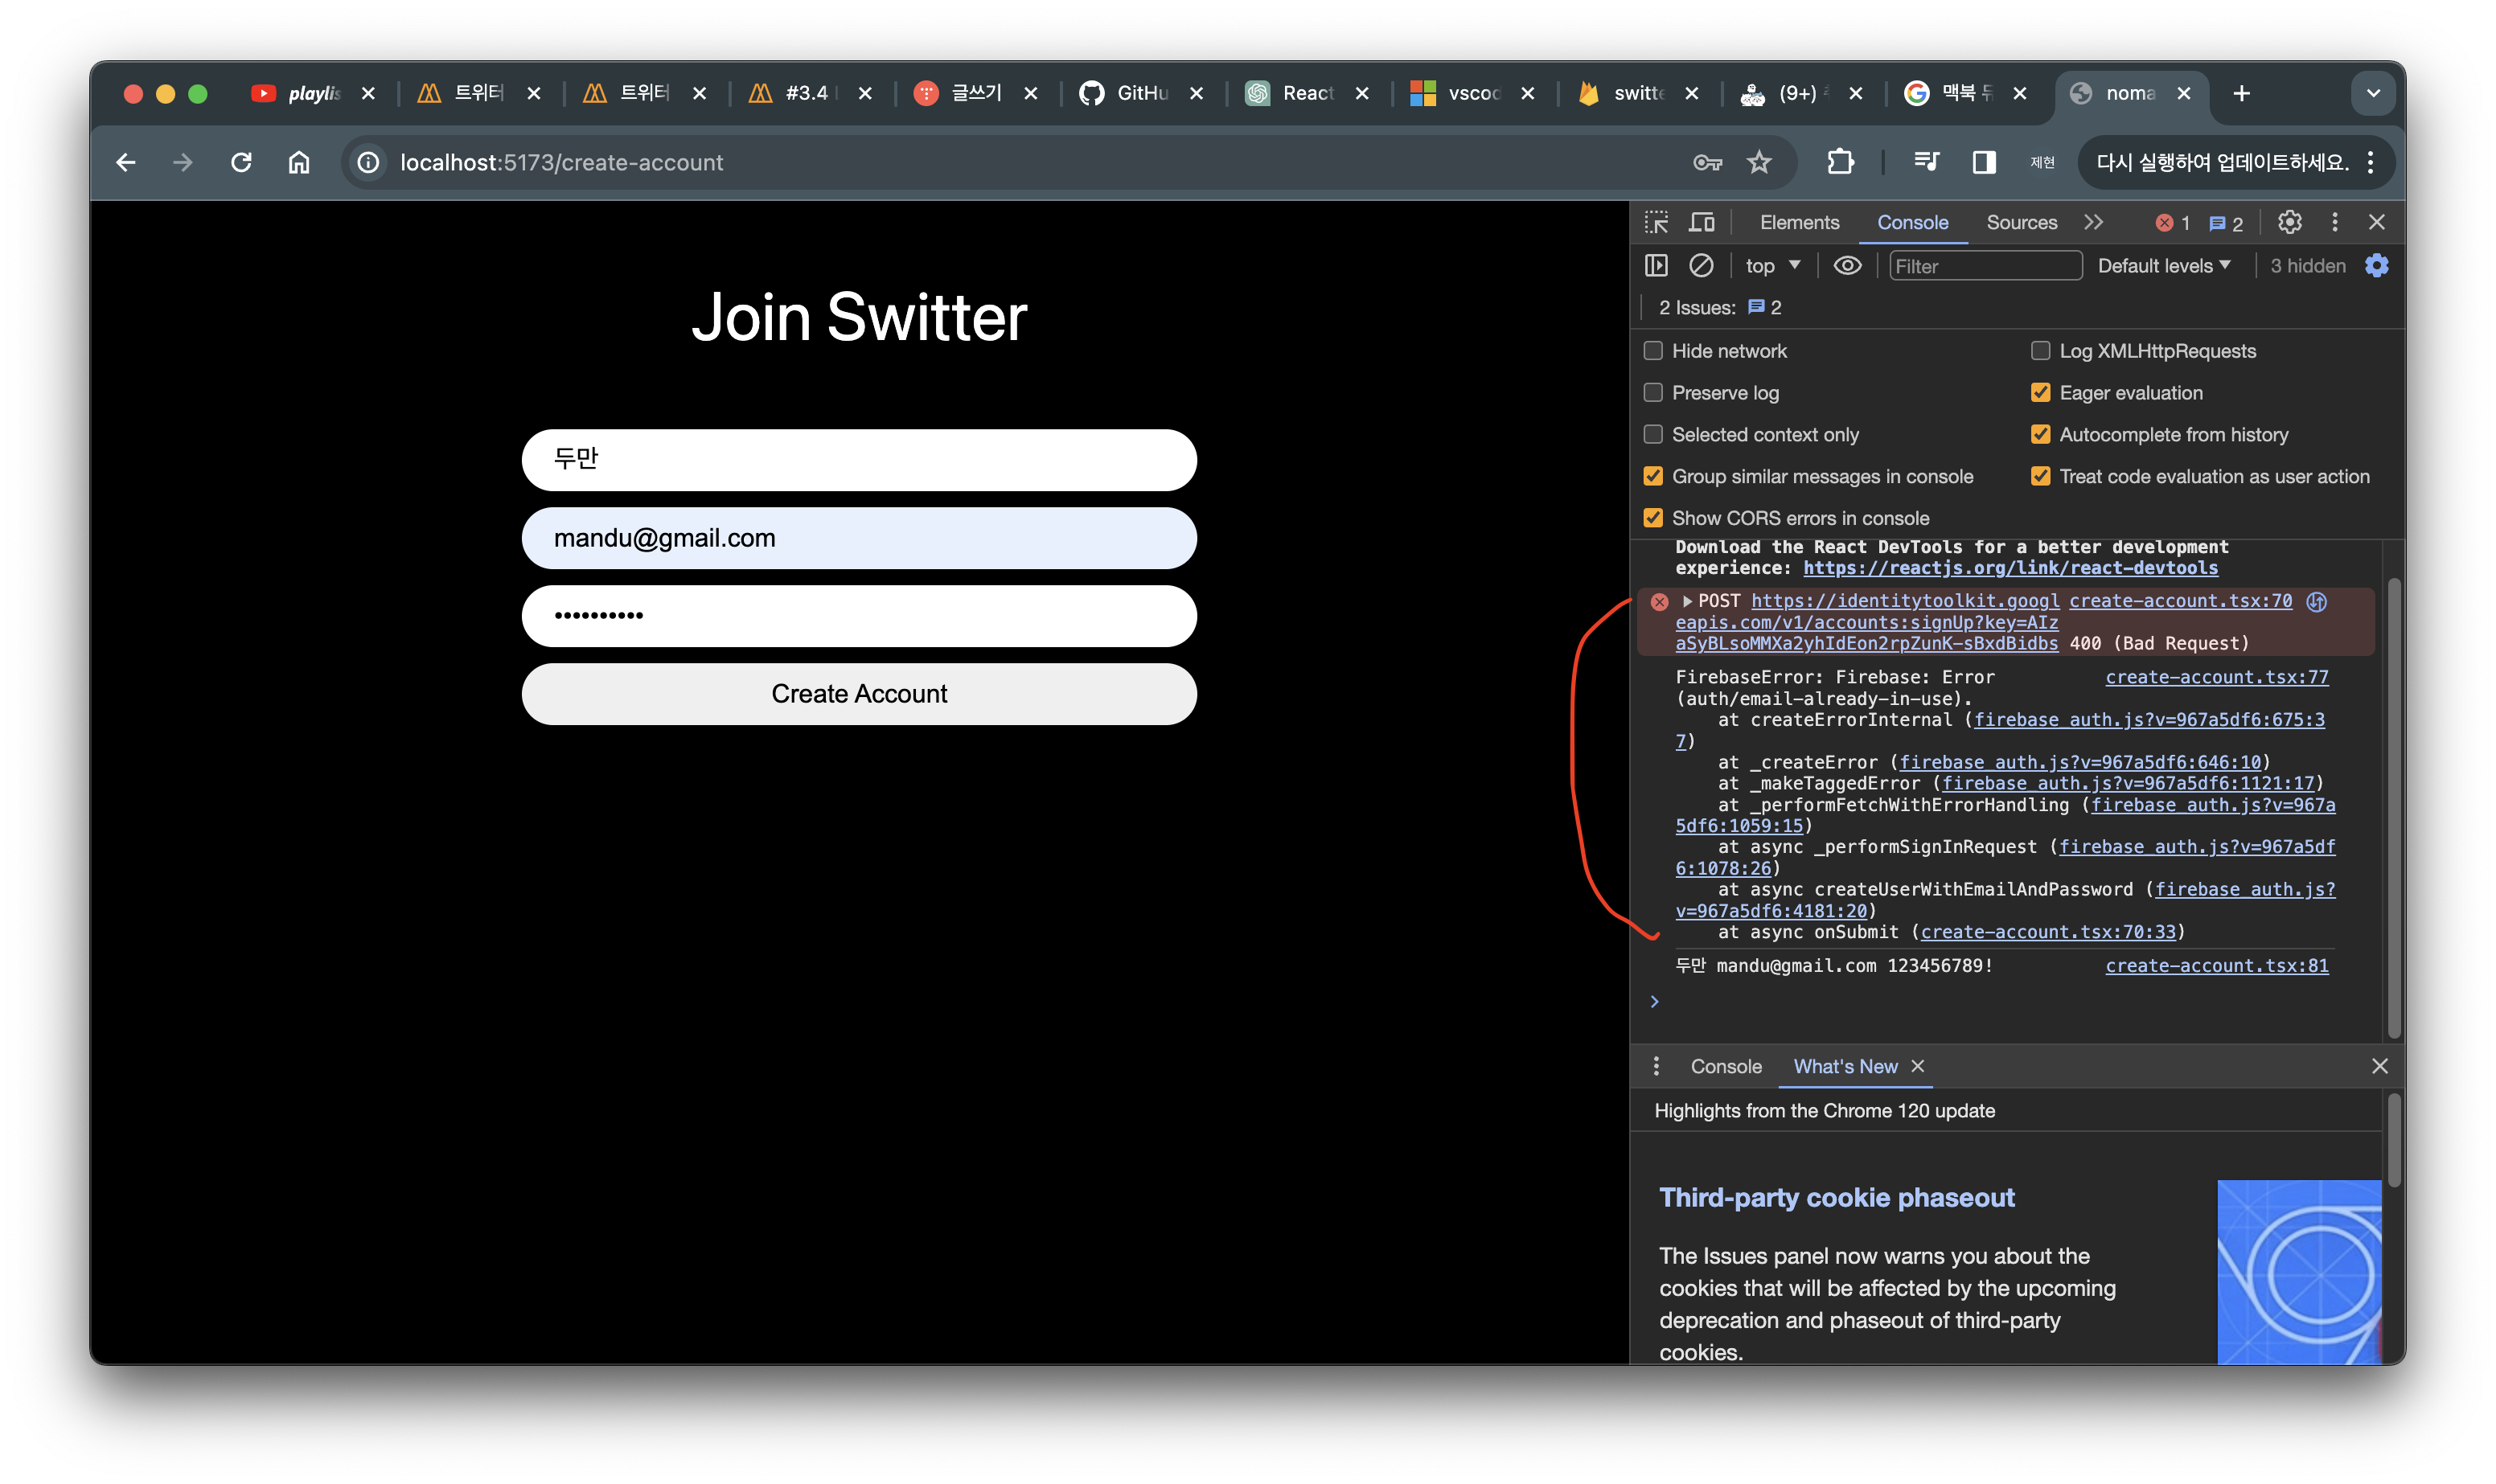Switch to the Elements tab
This screenshot has height=1484, width=2496.
1798,222
